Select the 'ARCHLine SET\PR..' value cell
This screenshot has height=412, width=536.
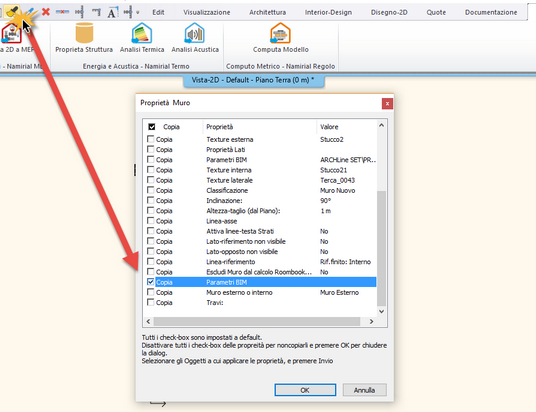[x=348, y=160]
